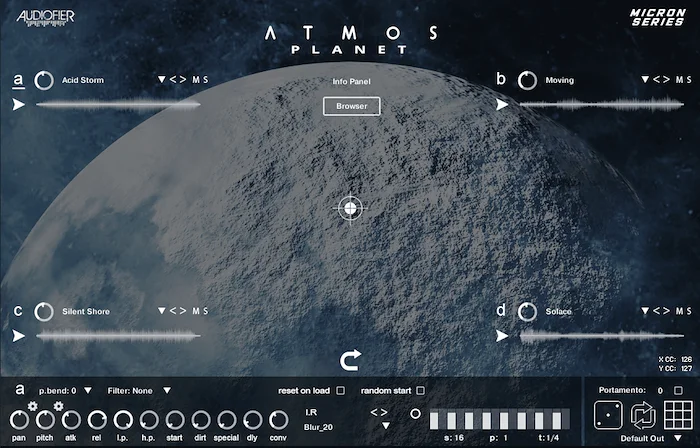Play layer d Solace sample
The height and width of the screenshot is (448, 700).
point(502,336)
